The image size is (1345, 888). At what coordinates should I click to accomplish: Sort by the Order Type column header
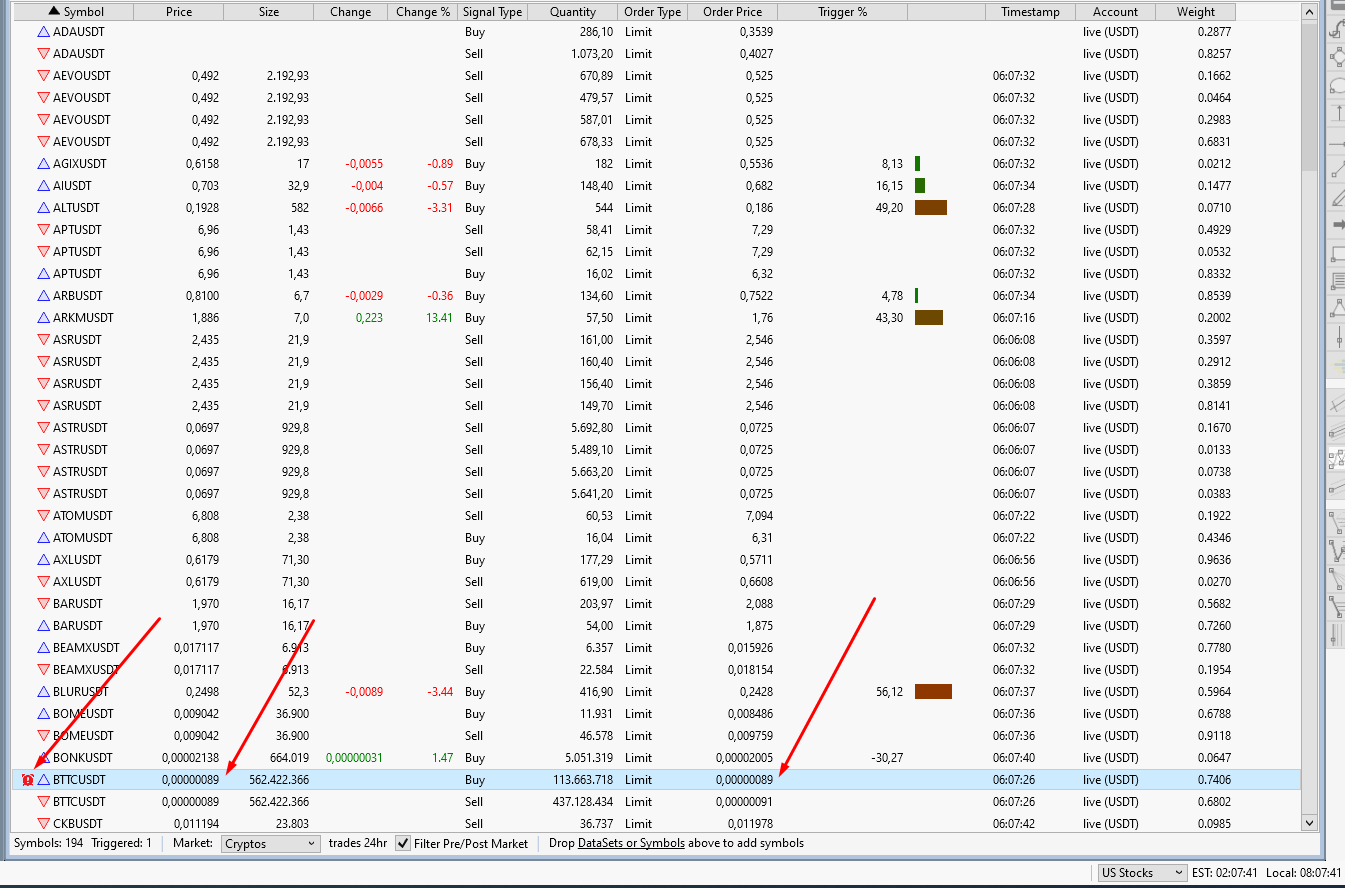click(x=653, y=12)
